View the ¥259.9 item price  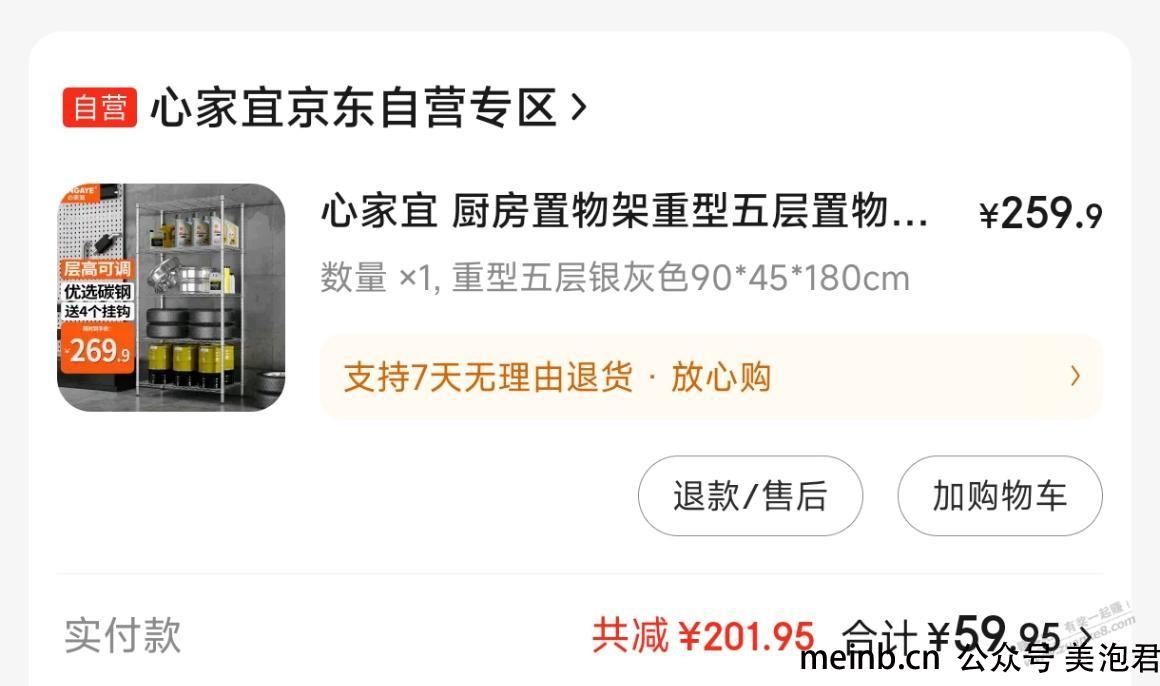(1041, 214)
